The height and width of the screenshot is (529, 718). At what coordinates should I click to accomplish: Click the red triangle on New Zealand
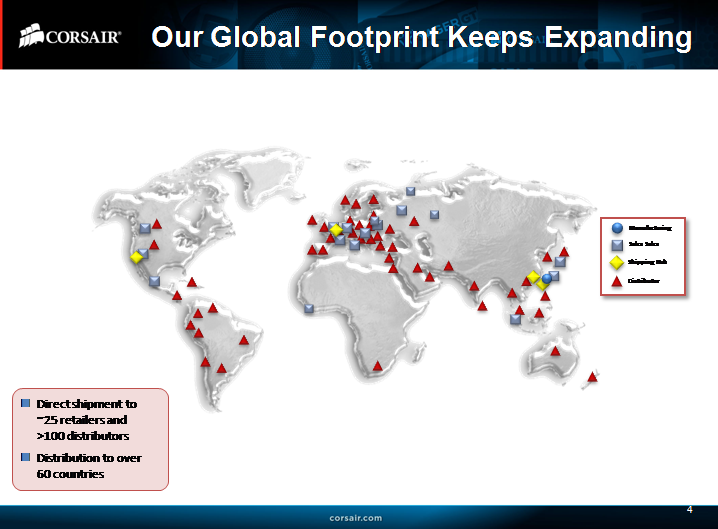pos(593,376)
